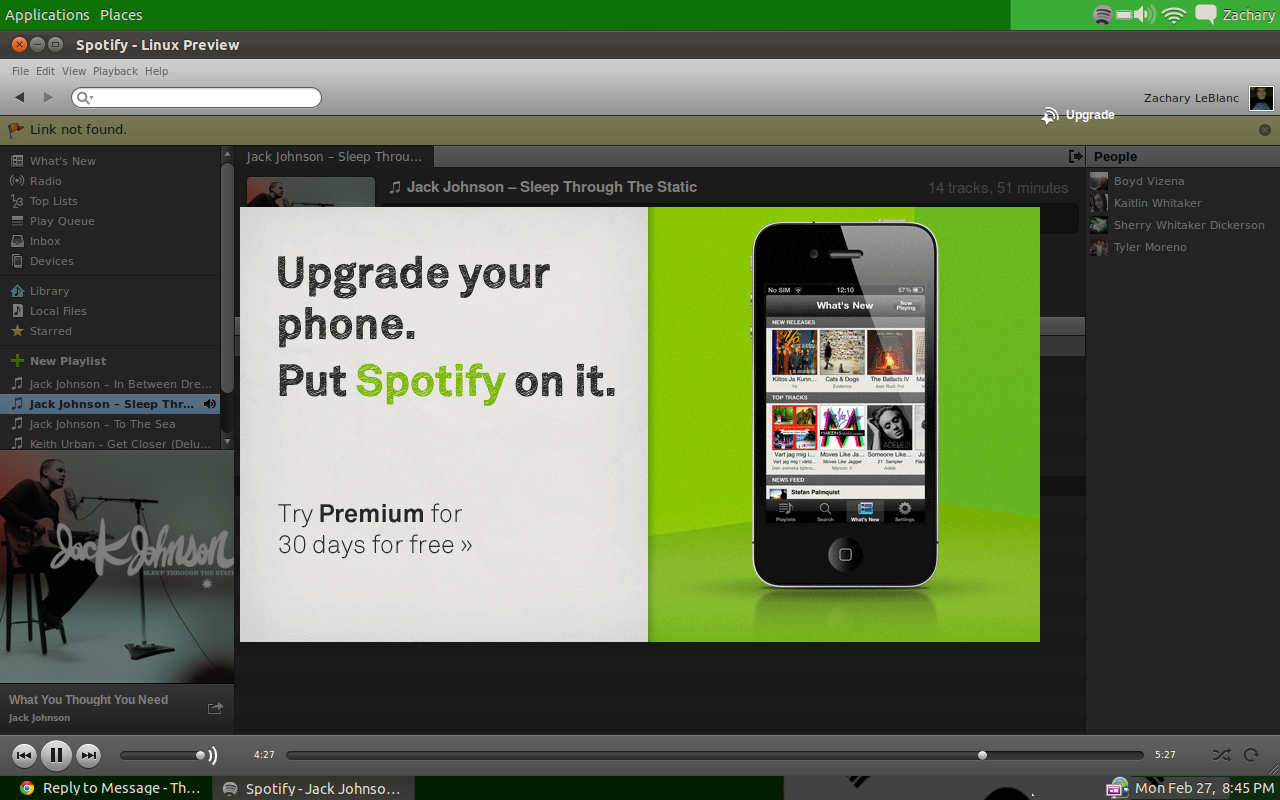The image size is (1280, 800).
Task: Click the speaker icon on the playing playlist
Action: pos(210,404)
